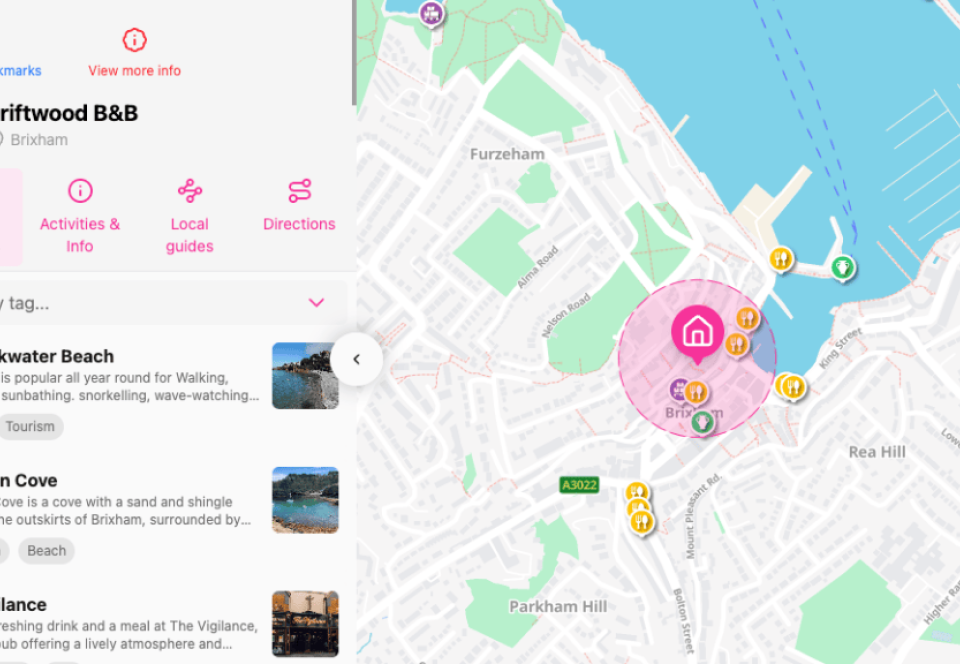Click the pink home pin on map

coord(697,331)
